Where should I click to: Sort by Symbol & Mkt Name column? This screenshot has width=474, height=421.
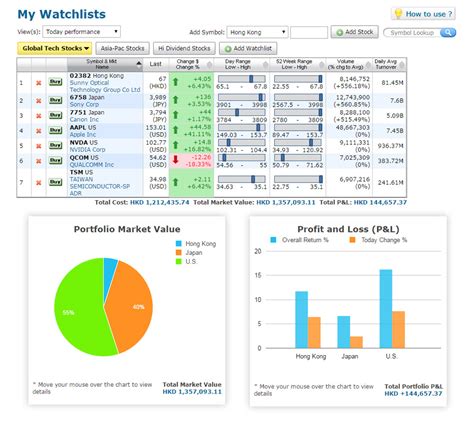tap(105, 64)
